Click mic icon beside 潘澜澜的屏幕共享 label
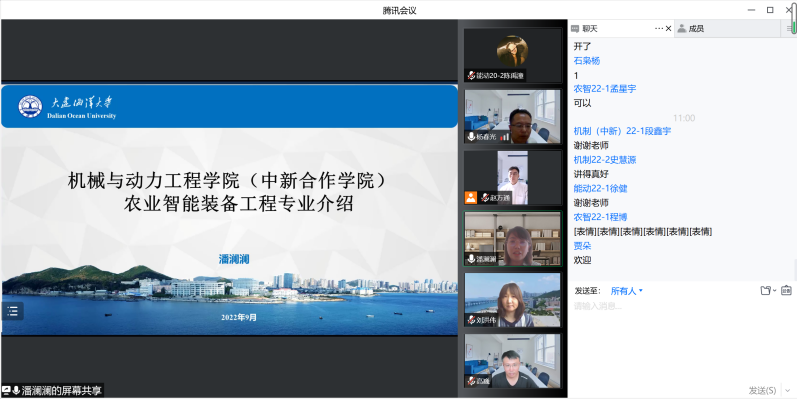 coord(16,390)
